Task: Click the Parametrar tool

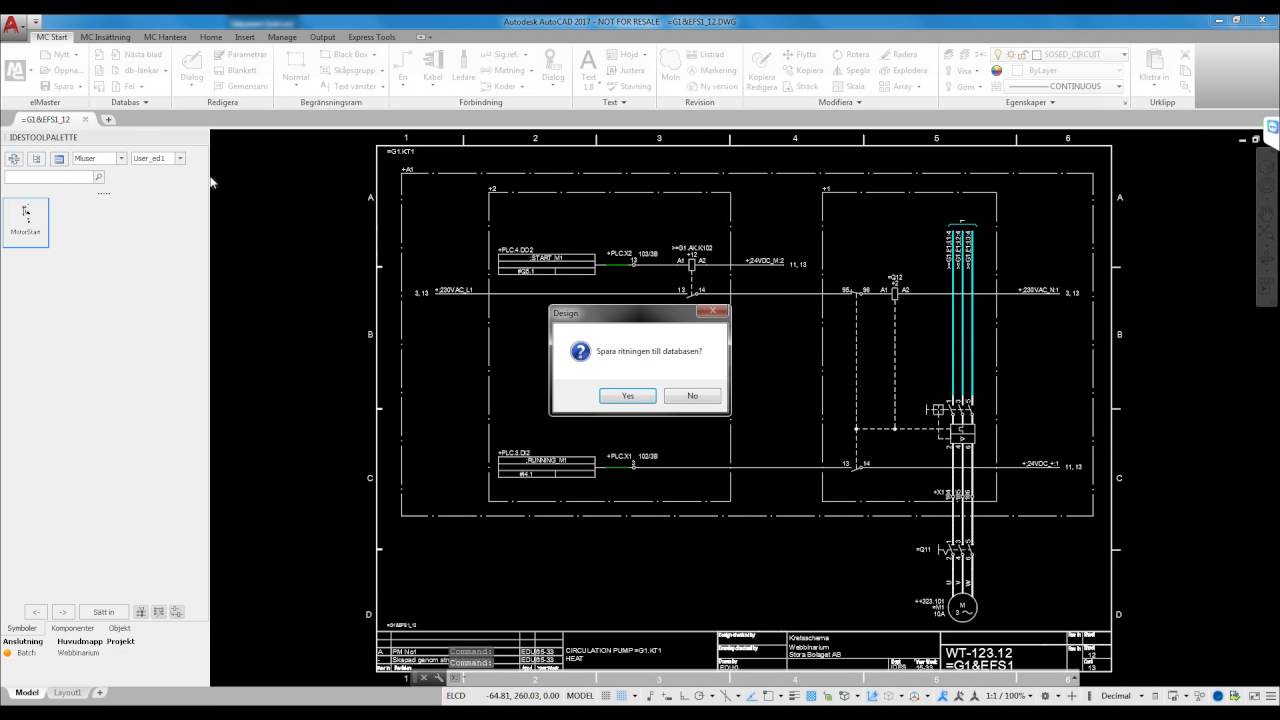Action: (x=240, y=55)
